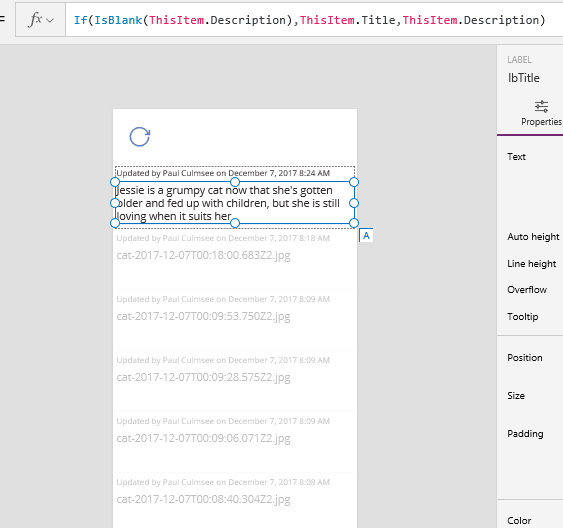The width and height of the screenshot is (563, 528).
Task: Select the cat-2017-12-07T00:08:40.304Z2.jpg item
Action: (x=203, y=499)
